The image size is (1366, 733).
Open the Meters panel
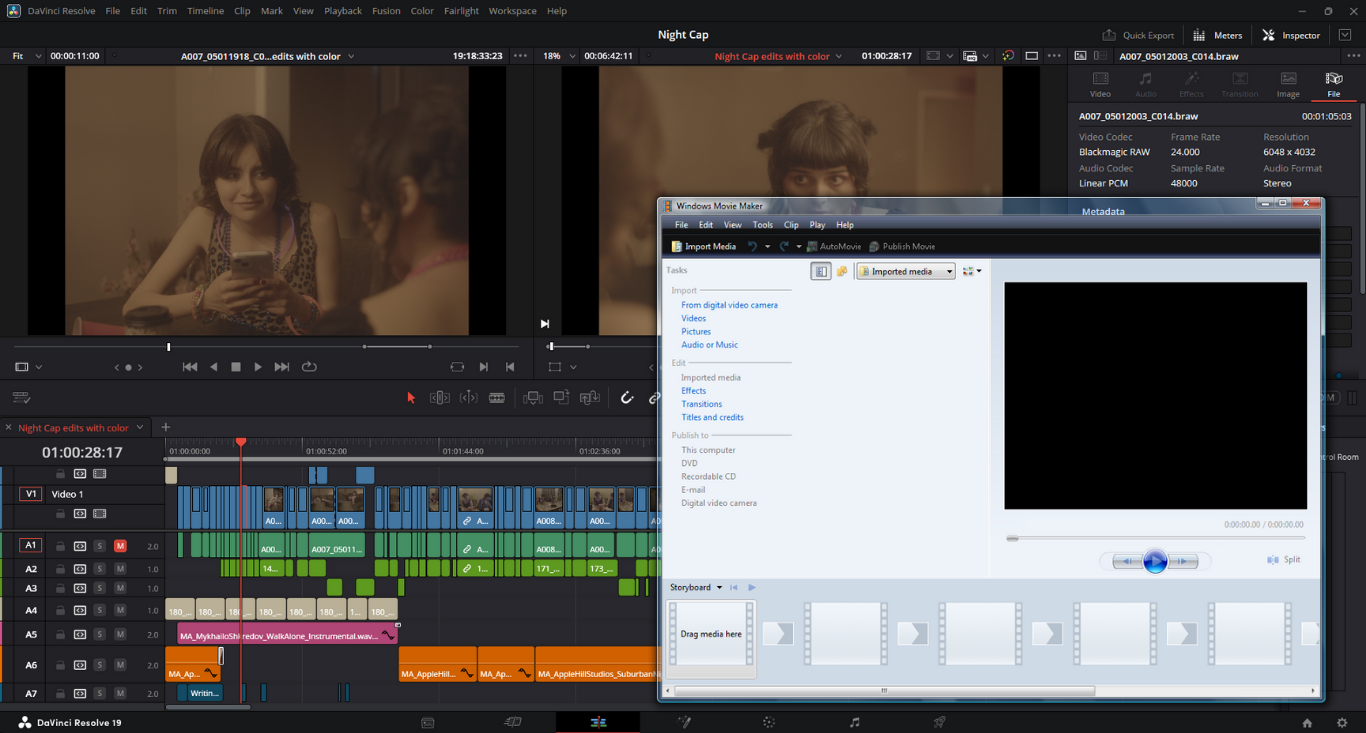point(1217,35)
